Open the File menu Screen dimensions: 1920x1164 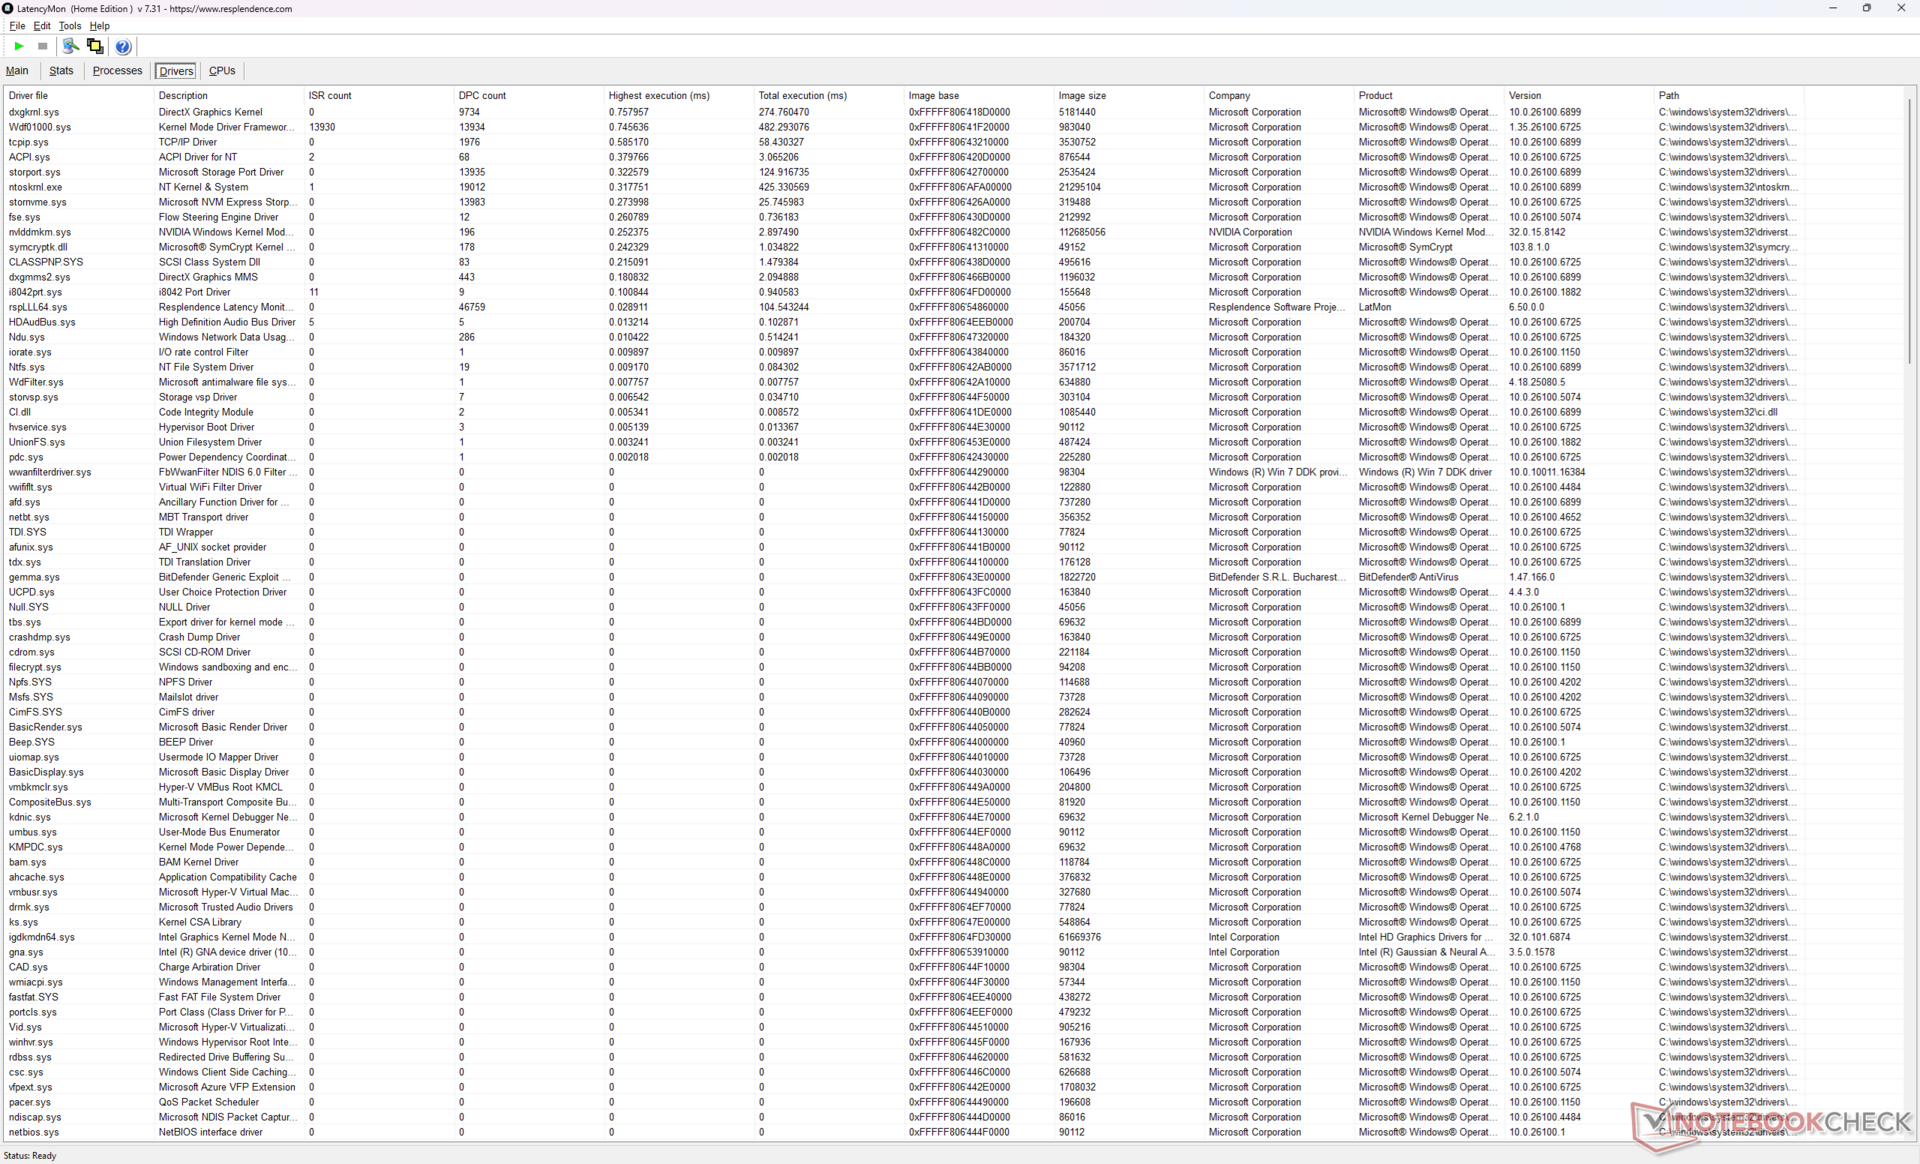click(x=17, y=26)
